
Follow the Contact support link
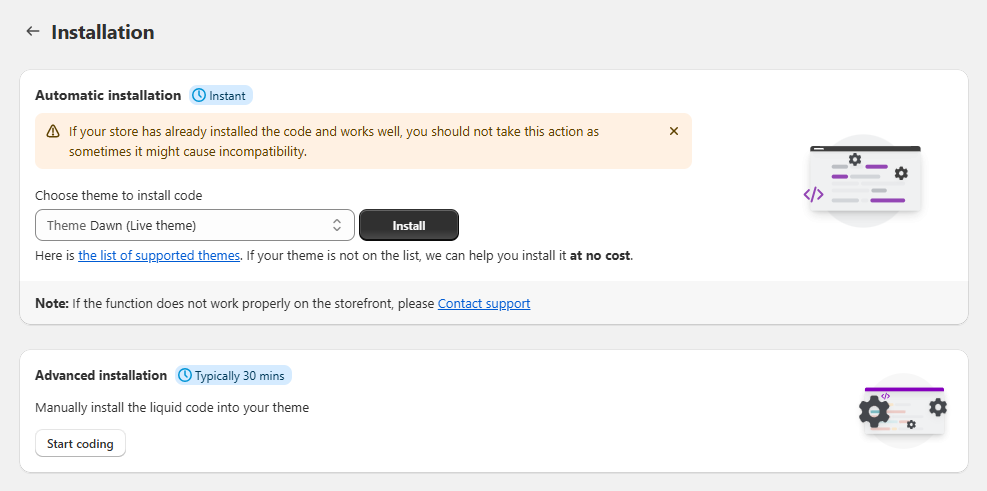pyautogui.click(x=484, y=303)
